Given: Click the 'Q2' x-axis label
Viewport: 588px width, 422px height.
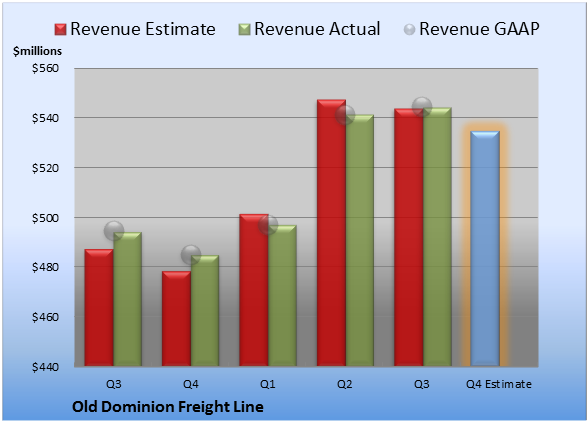Looking at the screenshot, I should pyautogui.click(x=345, y=384).
